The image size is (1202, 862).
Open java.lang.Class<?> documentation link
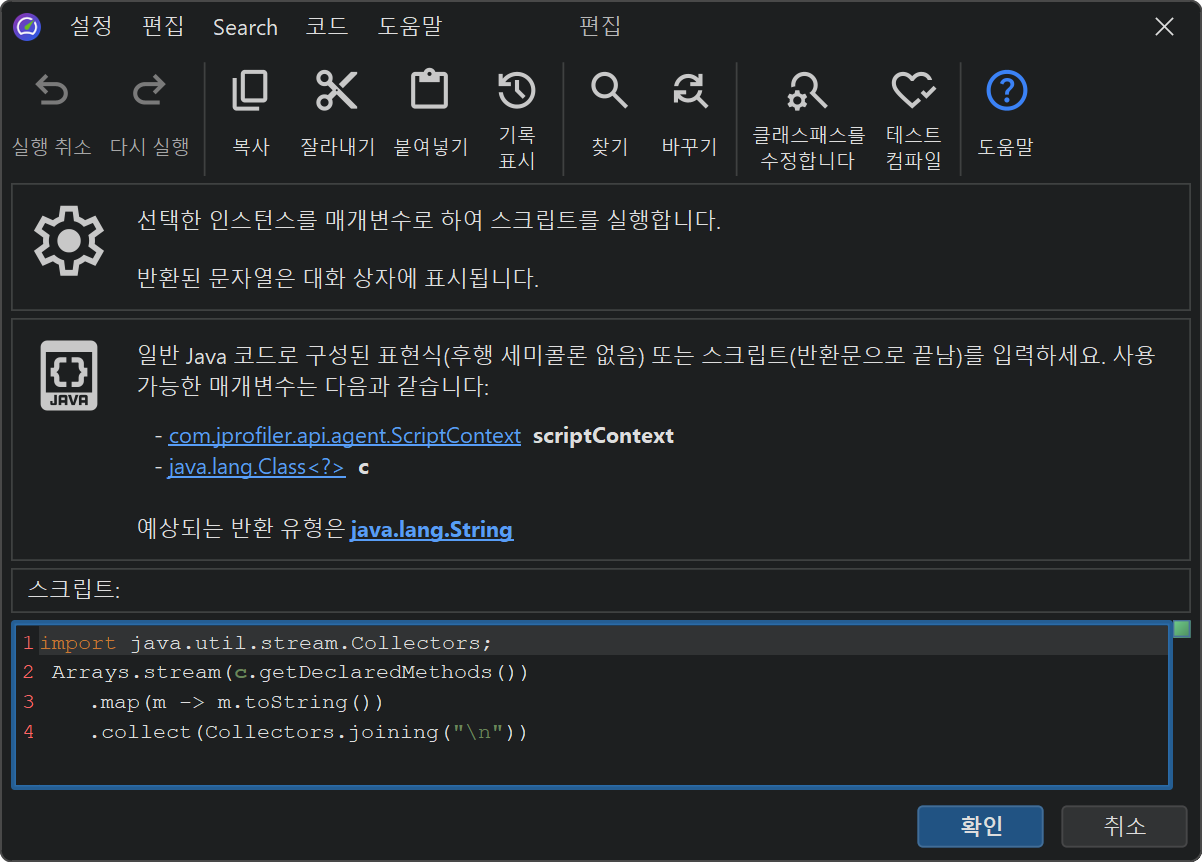click(x=257, y=467)
